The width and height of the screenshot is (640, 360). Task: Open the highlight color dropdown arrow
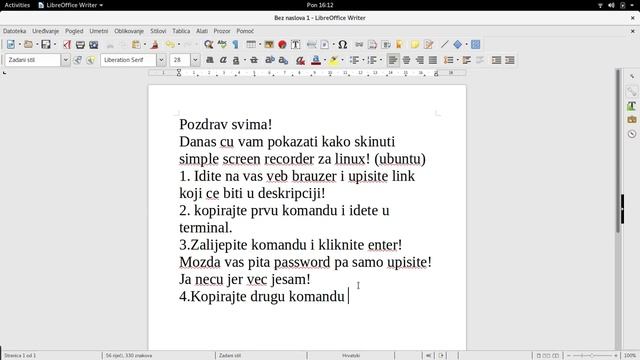pos(342,60)
